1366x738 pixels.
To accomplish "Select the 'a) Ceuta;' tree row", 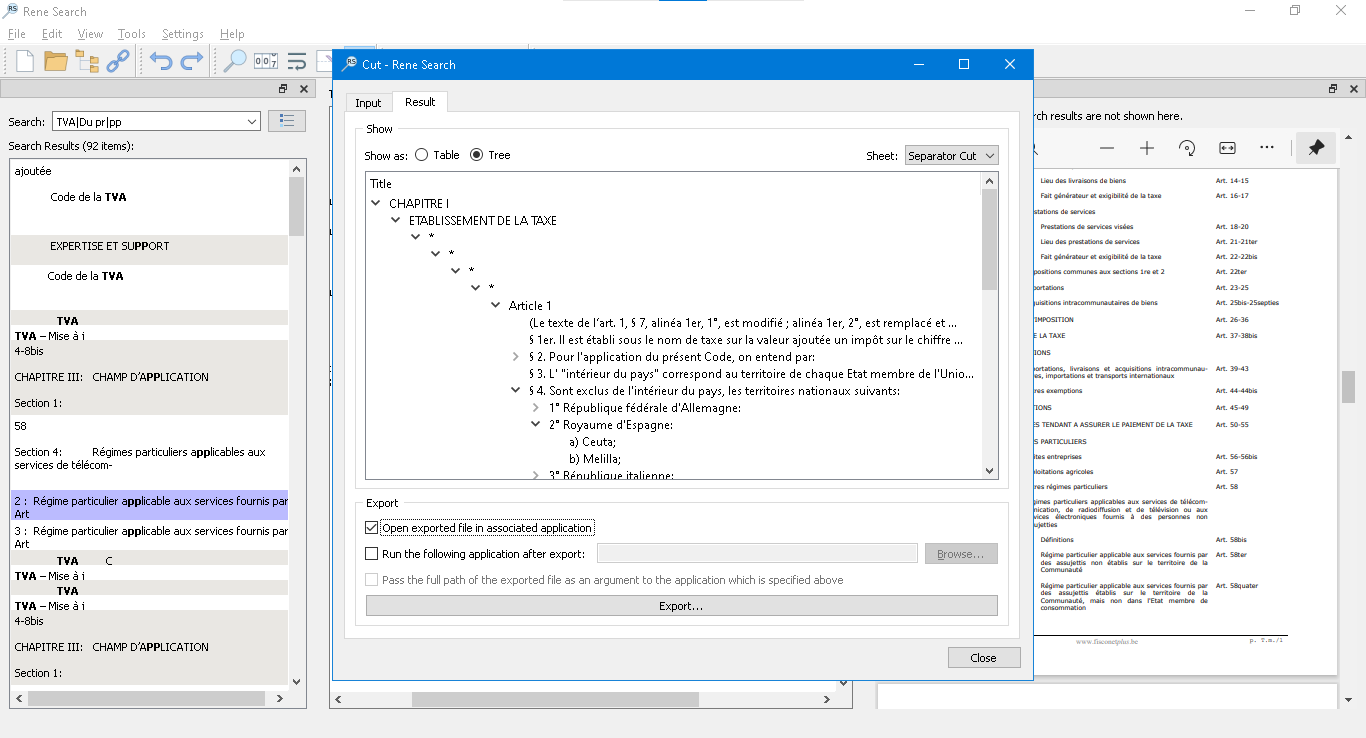I will [x=593, y=442].
